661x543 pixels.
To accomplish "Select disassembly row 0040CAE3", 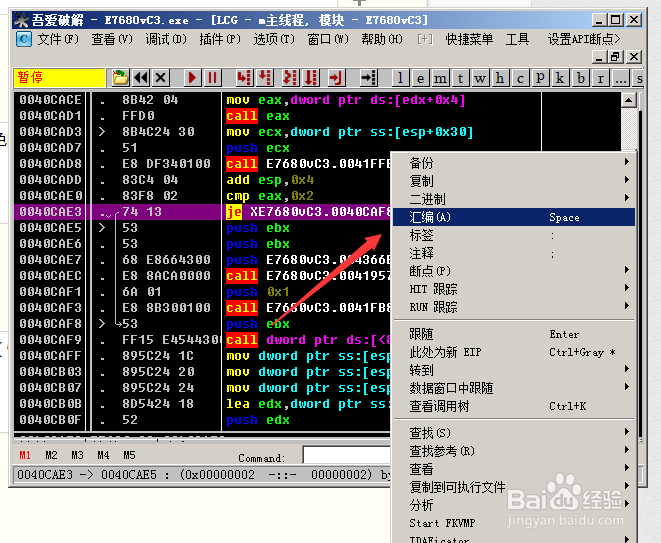I will tap(202, 212).
